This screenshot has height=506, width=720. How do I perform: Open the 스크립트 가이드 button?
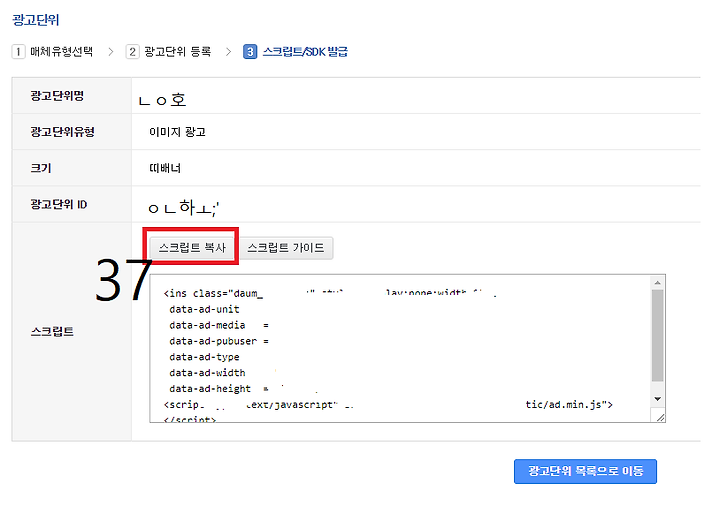[x=286, y=248]
